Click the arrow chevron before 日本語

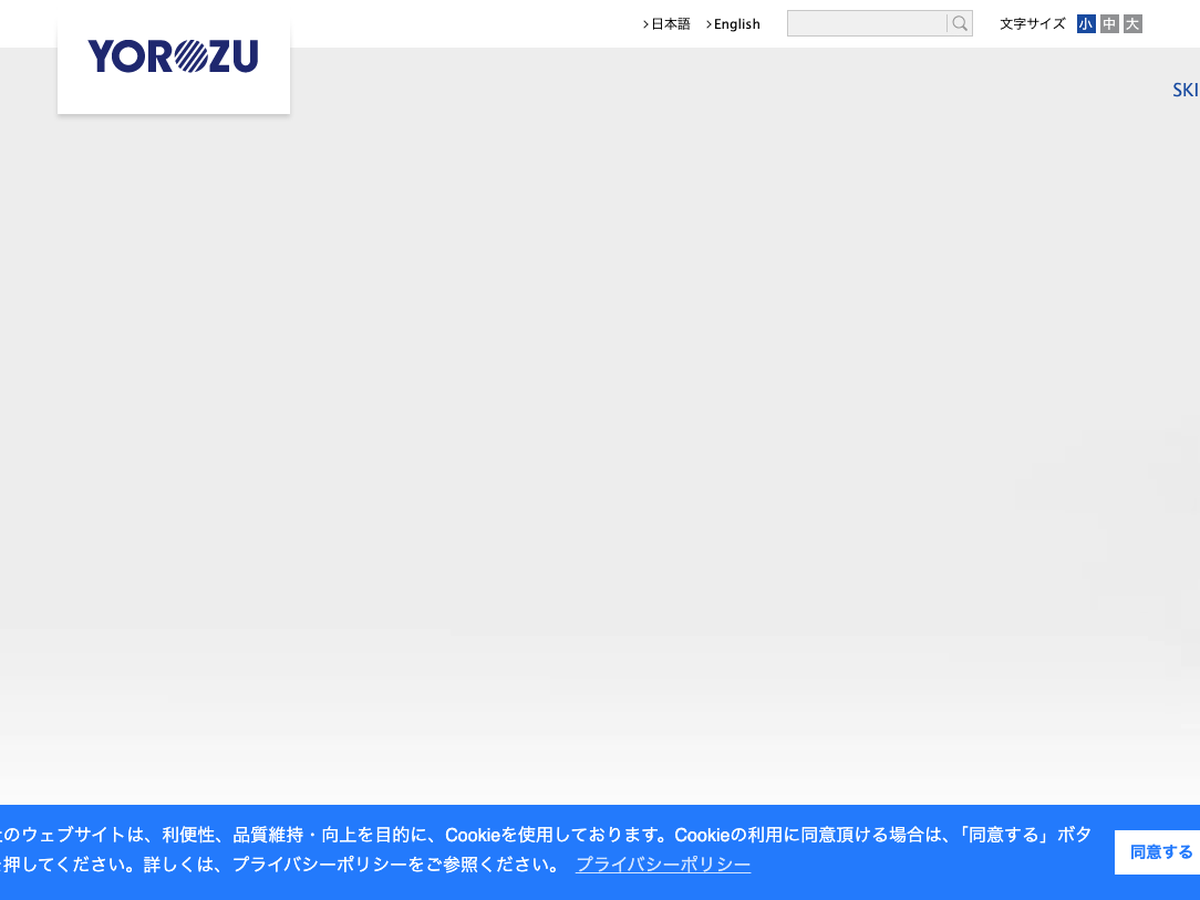[646, 24]
